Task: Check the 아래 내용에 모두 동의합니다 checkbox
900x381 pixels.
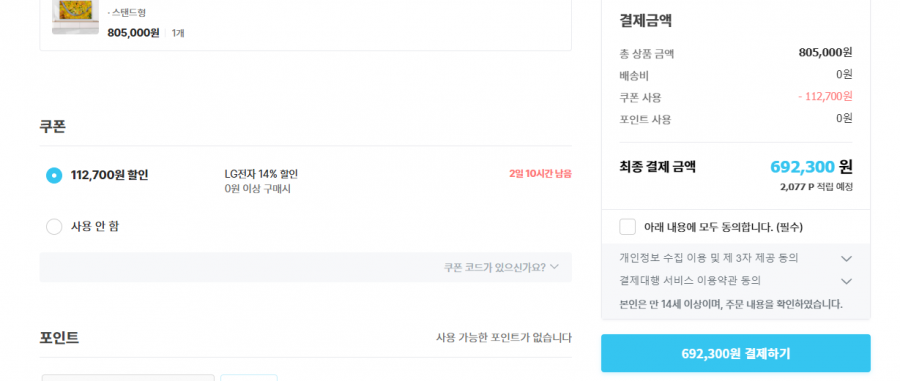Action: click(627, 227)
